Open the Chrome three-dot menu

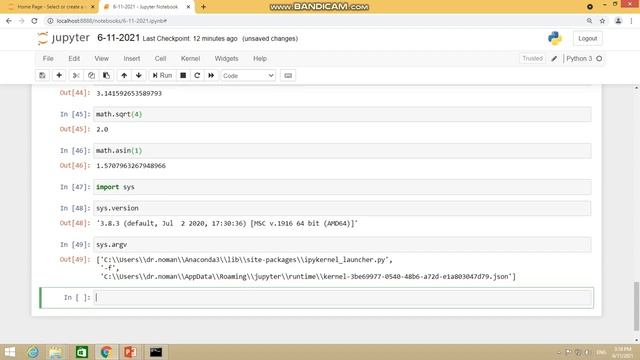click(x=631, y=21)
